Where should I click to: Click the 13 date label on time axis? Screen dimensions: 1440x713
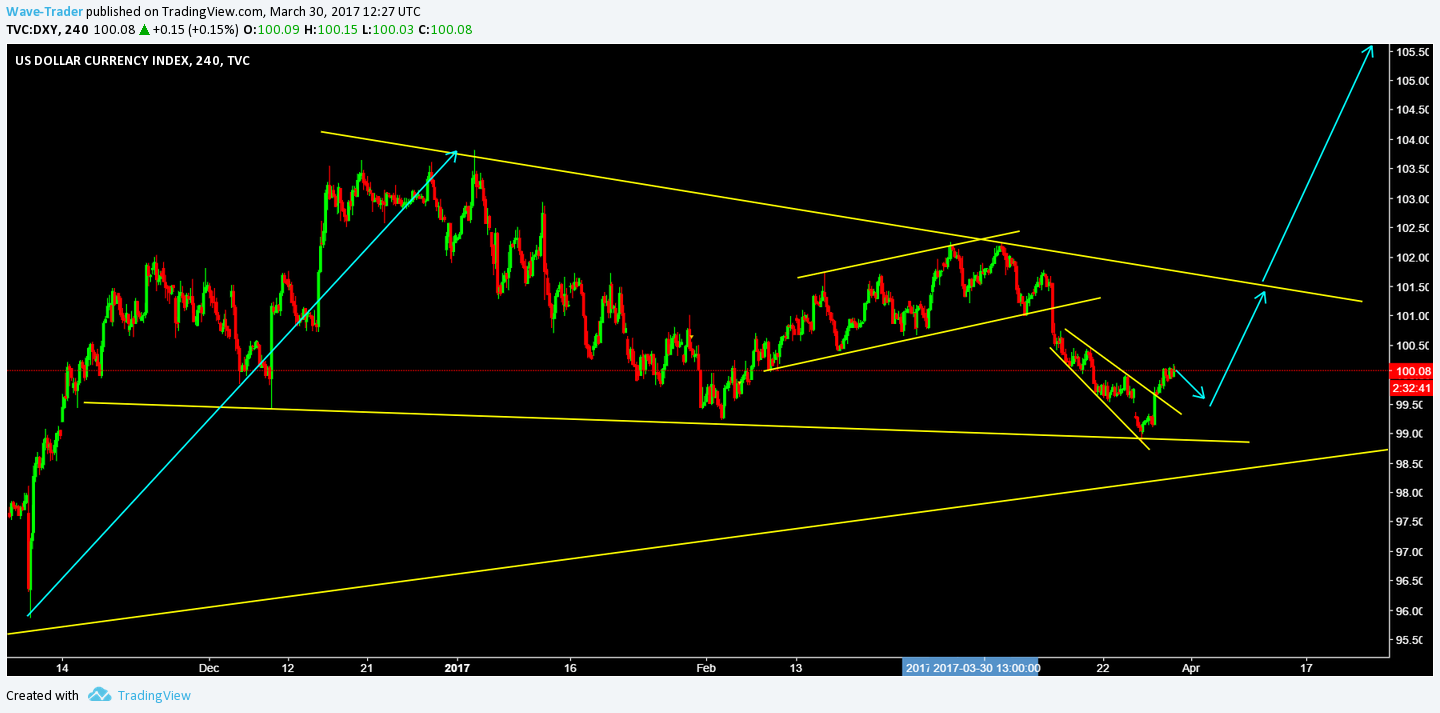point(796,668)
